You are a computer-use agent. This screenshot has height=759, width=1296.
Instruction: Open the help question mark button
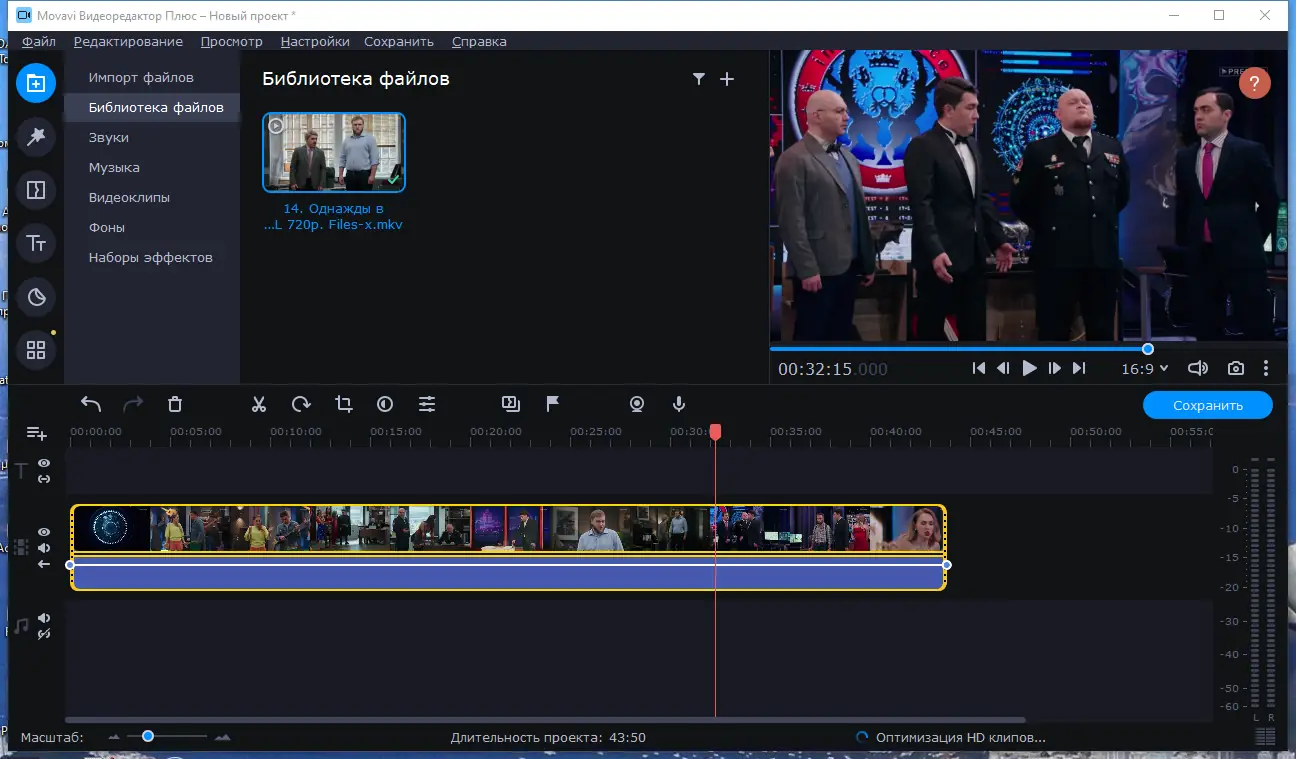click(x=1255, y=83)
